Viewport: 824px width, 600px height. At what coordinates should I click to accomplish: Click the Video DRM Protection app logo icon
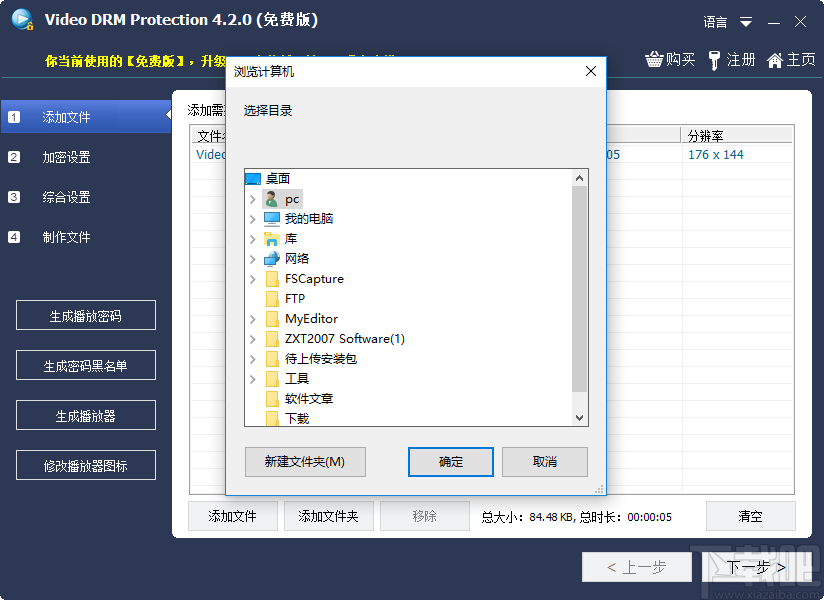click(22, 19)
